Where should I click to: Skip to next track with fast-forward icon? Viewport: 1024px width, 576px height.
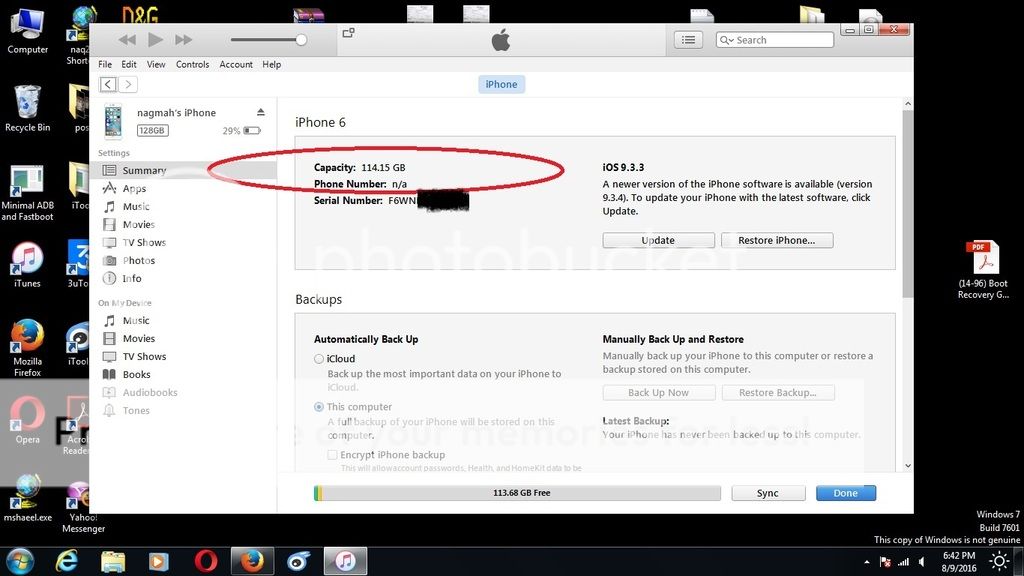click(x=183, y=40)
